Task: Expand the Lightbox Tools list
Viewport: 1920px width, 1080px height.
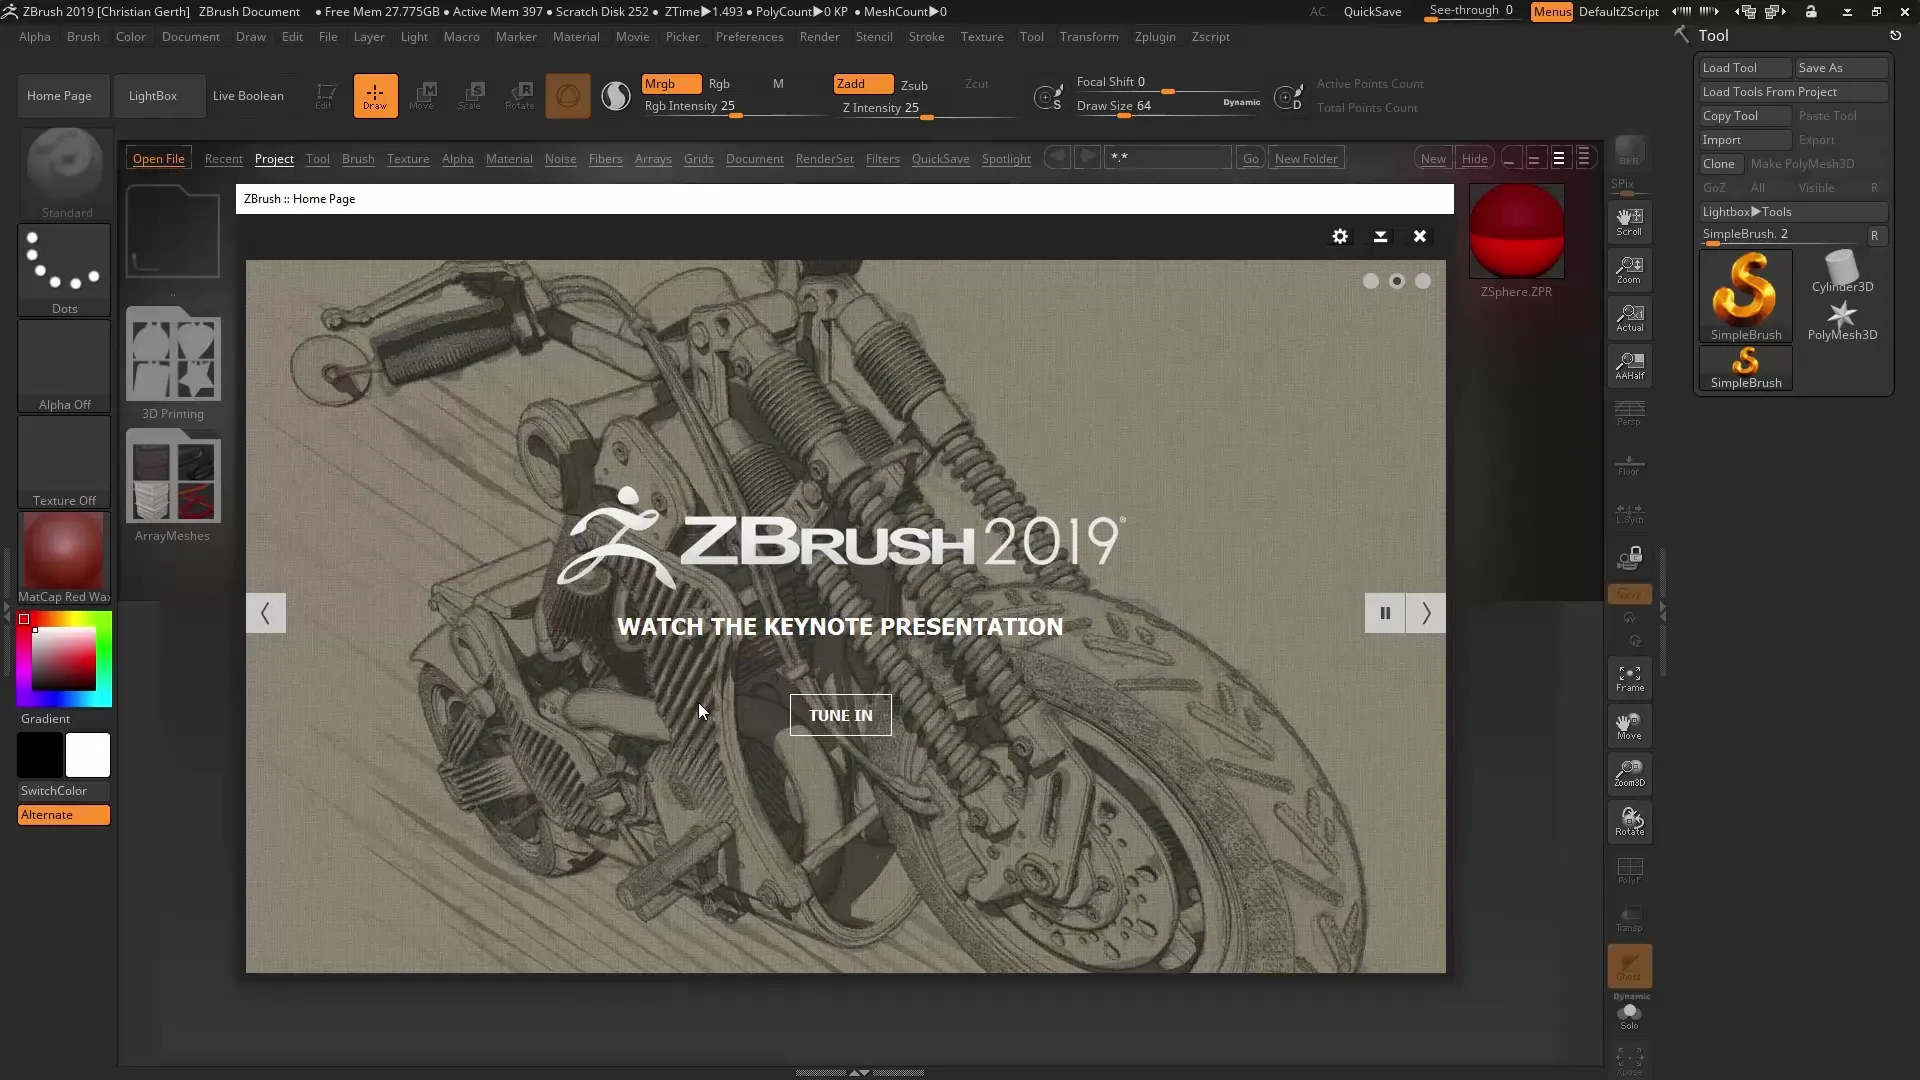Action: [x=1792, y=212]
